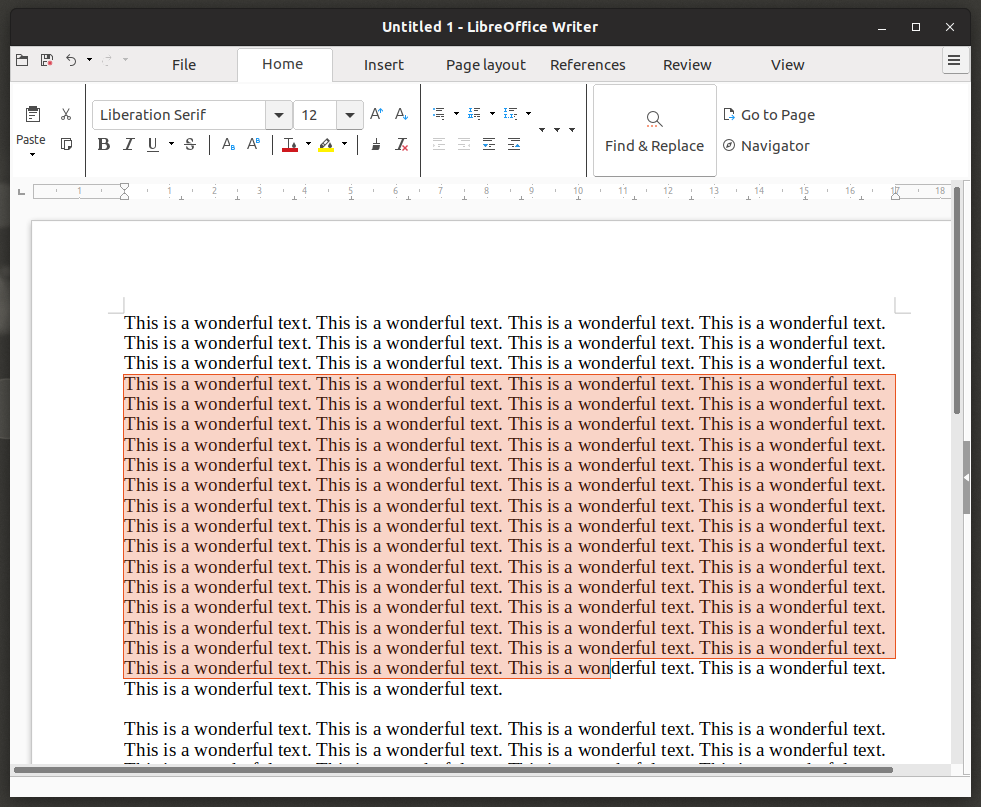Toggle Italic formatting
The width and height of the screenshot is (981, 807).
[x=128, y=145]
